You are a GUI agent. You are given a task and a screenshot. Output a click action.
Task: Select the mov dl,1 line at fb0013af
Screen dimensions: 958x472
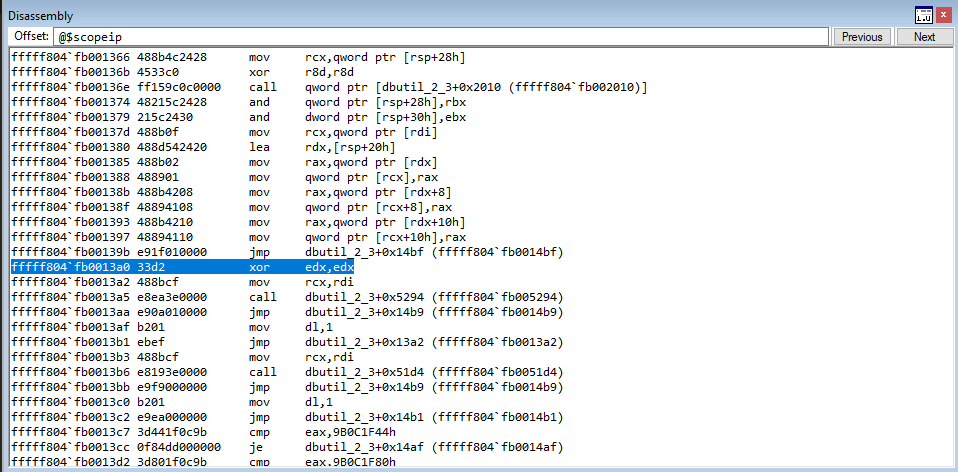(x=171, y=327)
